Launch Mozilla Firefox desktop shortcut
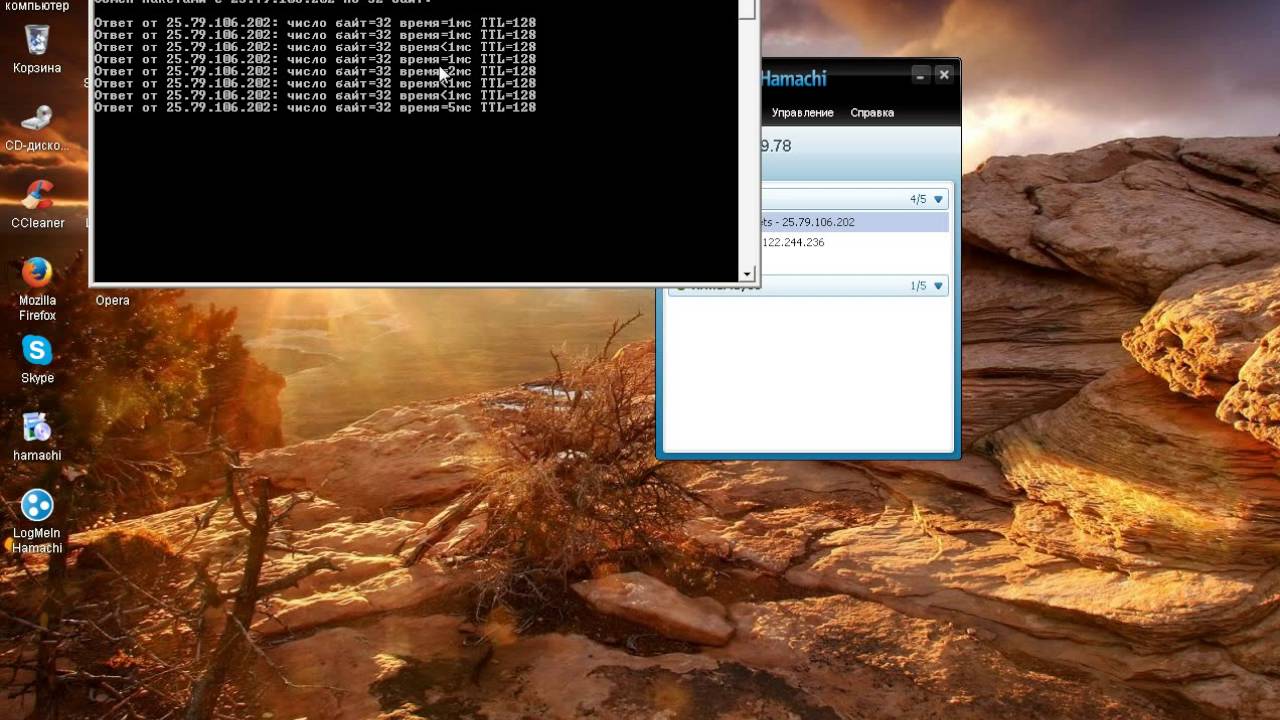 coord(37,290)
